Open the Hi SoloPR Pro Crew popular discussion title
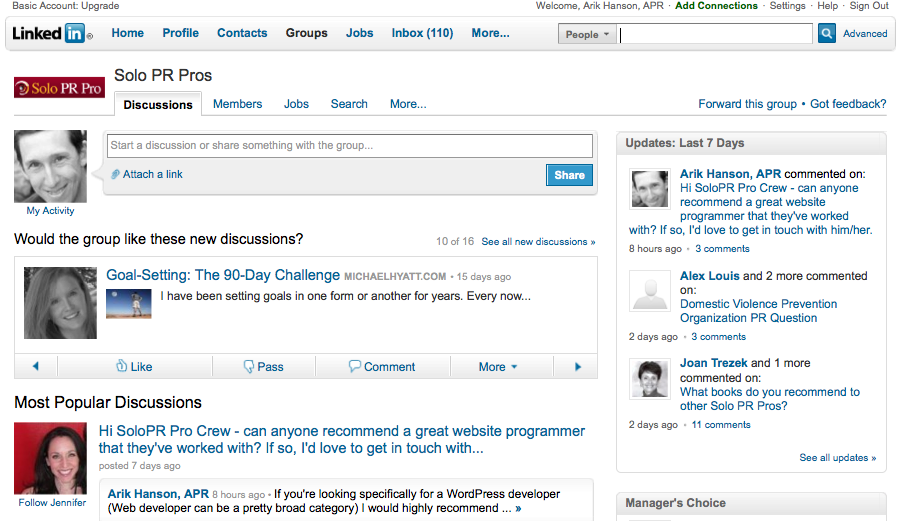Screen dimensions: 897x521 (342, 439)
